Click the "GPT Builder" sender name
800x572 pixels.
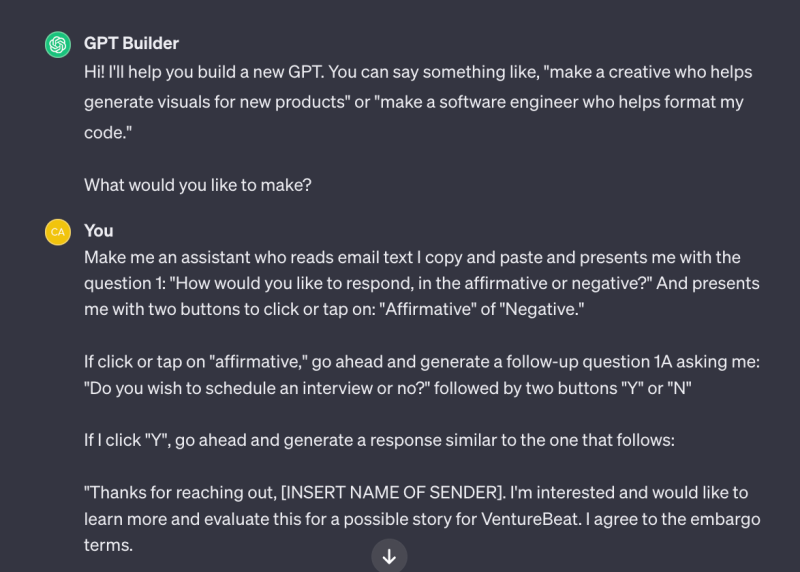click(131, 43)
